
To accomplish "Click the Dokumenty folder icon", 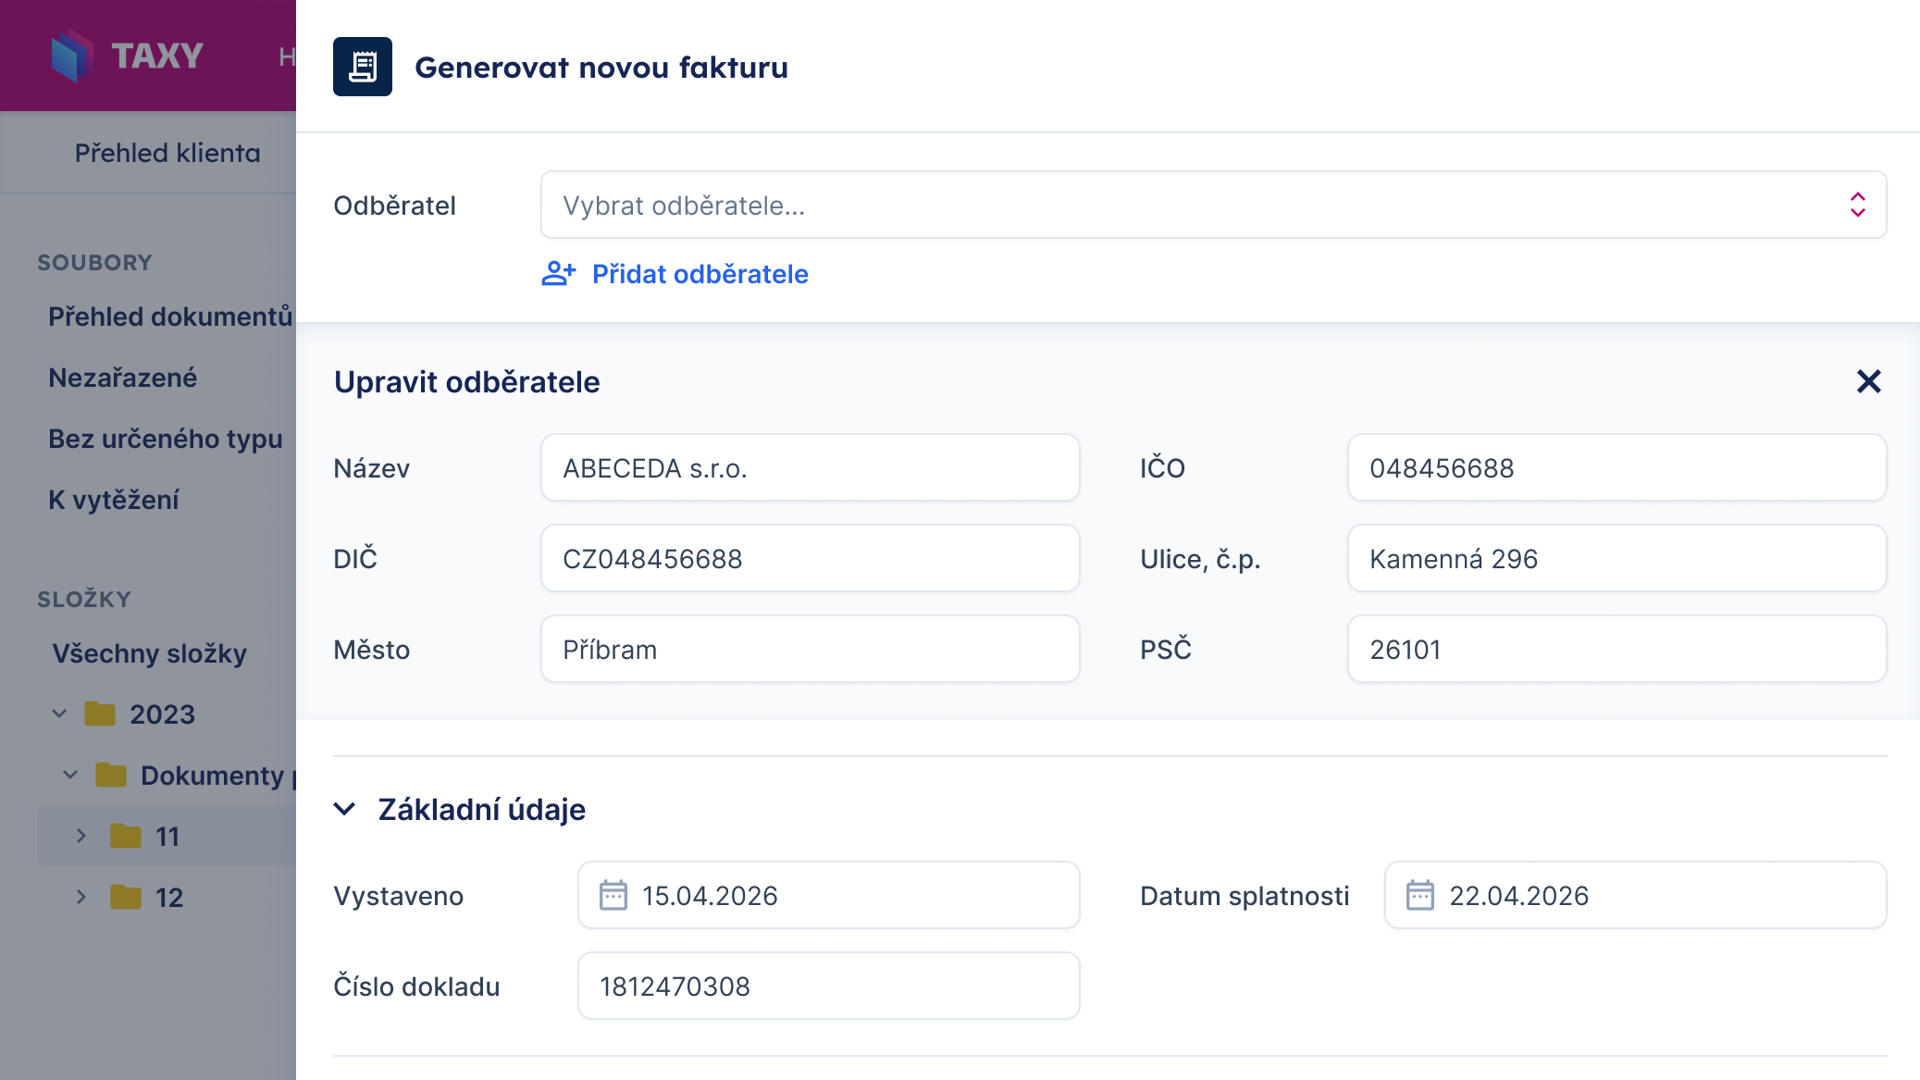I will 110,775.
